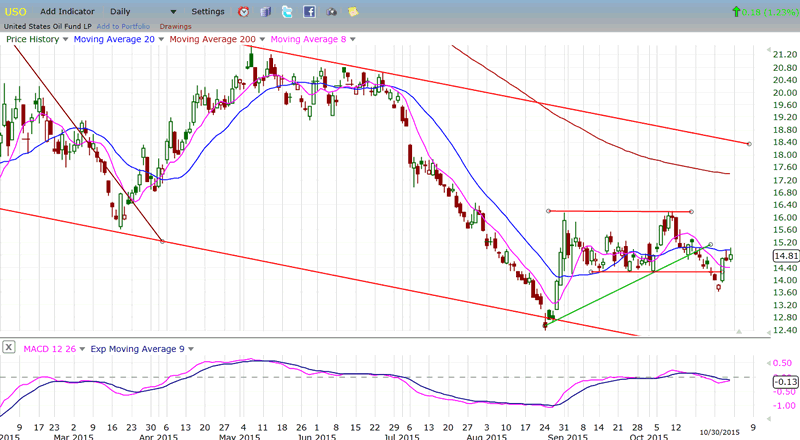Close the MACD indicator panel
The height and width of the screenshot is (440, 800).
9,348
